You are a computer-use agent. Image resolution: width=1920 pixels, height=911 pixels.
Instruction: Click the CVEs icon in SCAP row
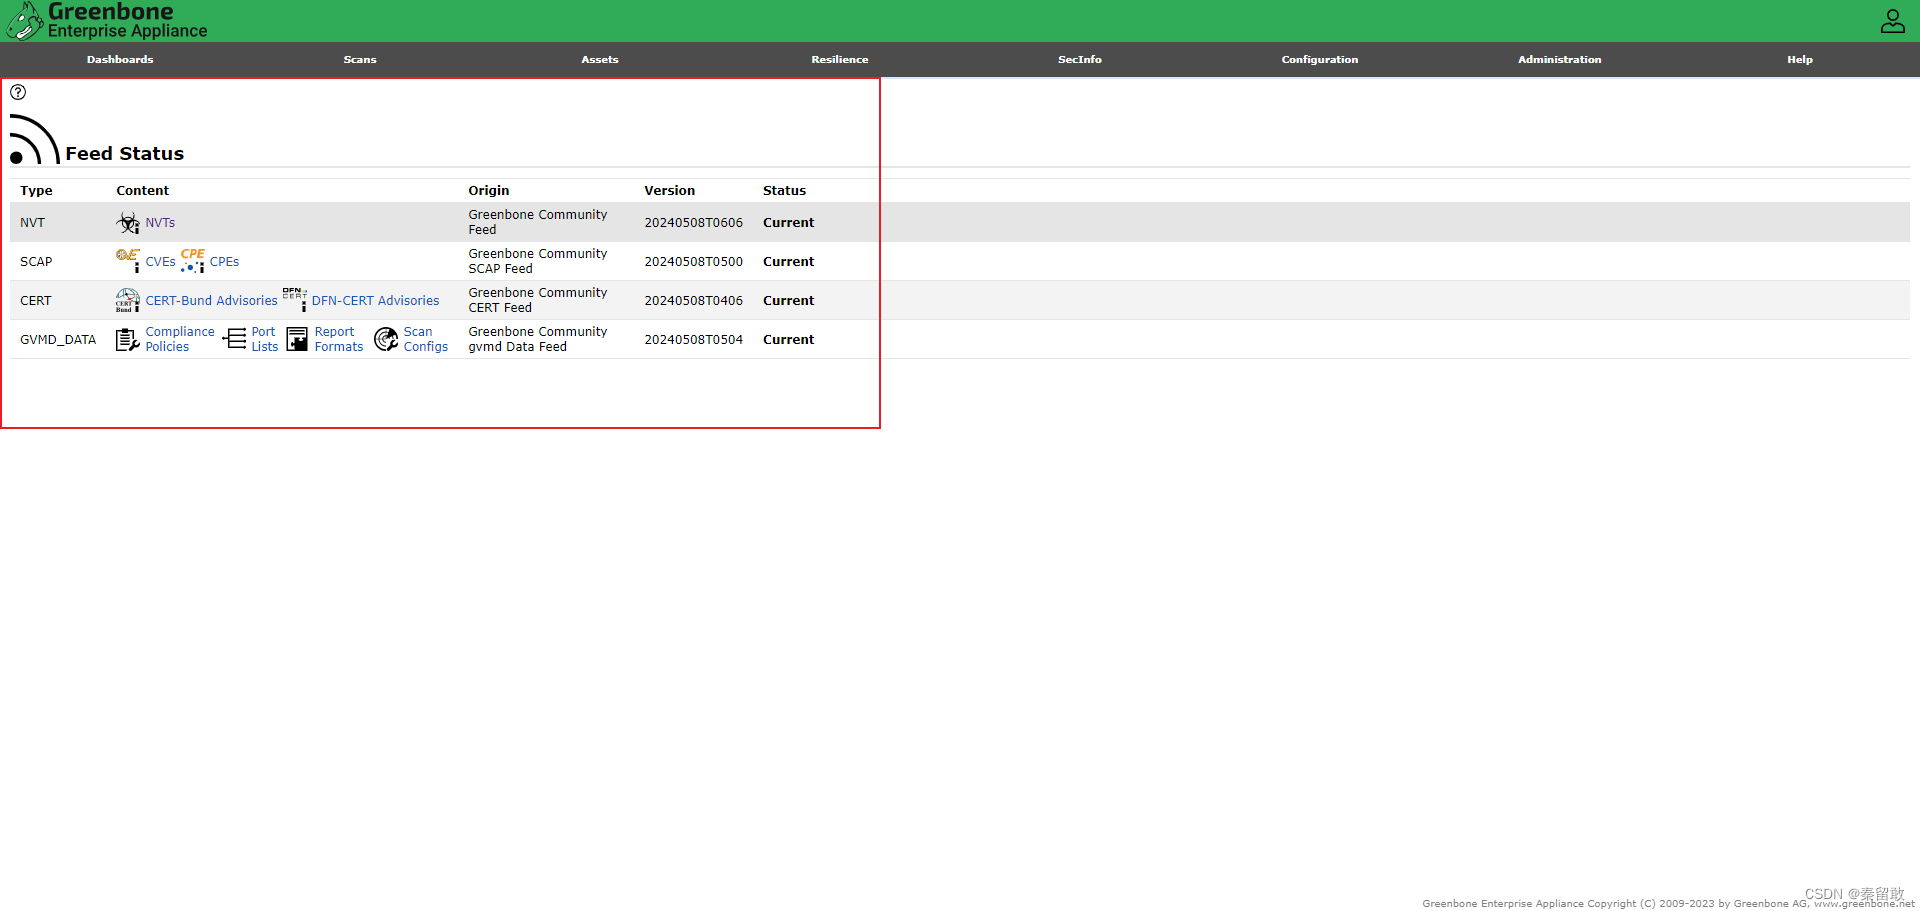click(x=128, y=260)
